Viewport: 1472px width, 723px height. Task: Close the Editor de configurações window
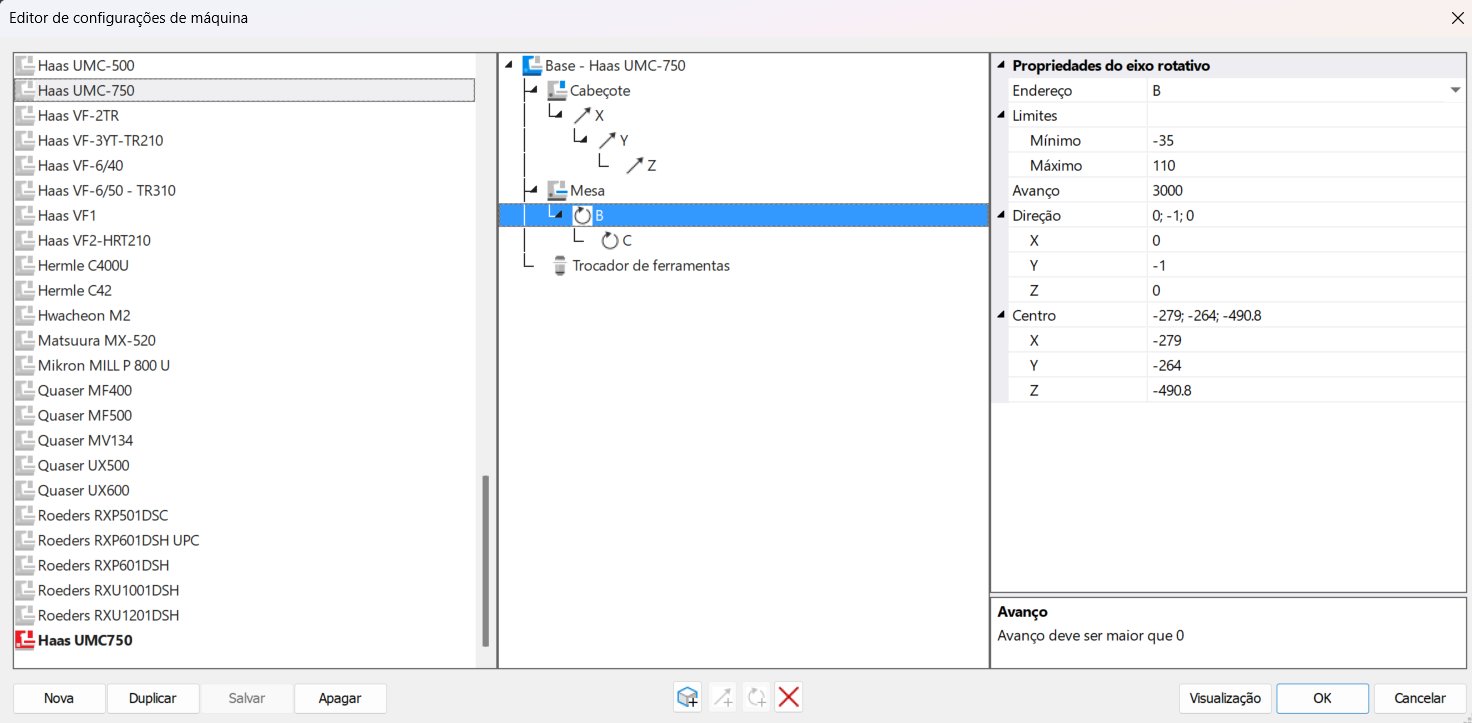(1457, 18)
